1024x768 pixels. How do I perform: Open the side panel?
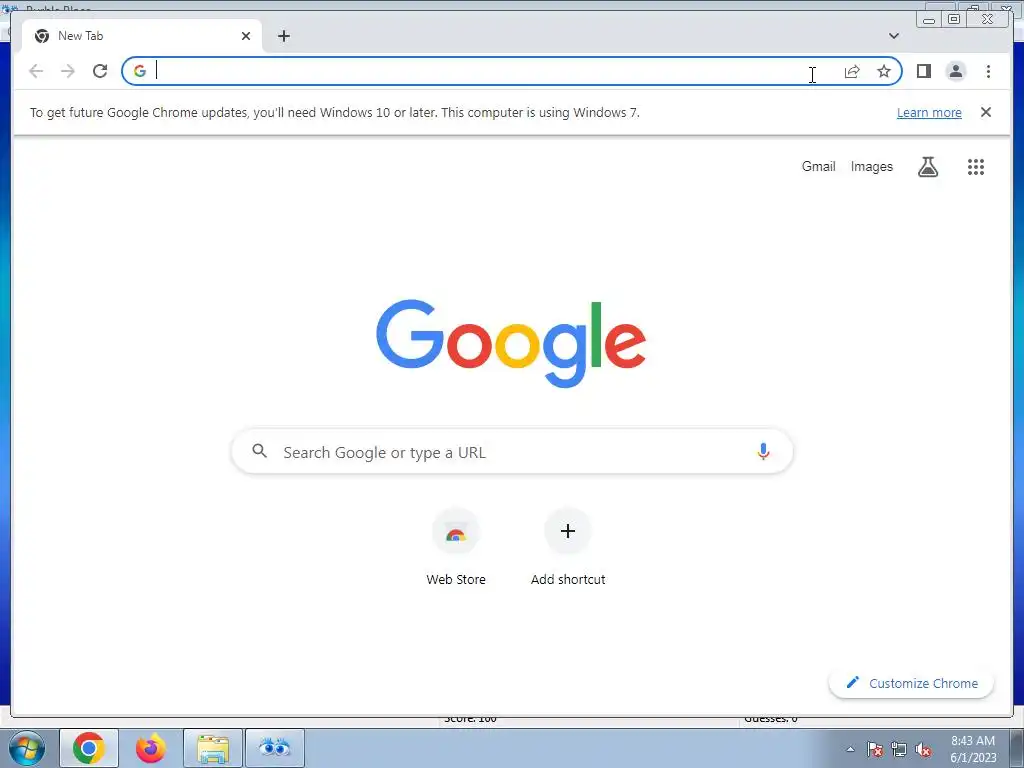point(923,71)
